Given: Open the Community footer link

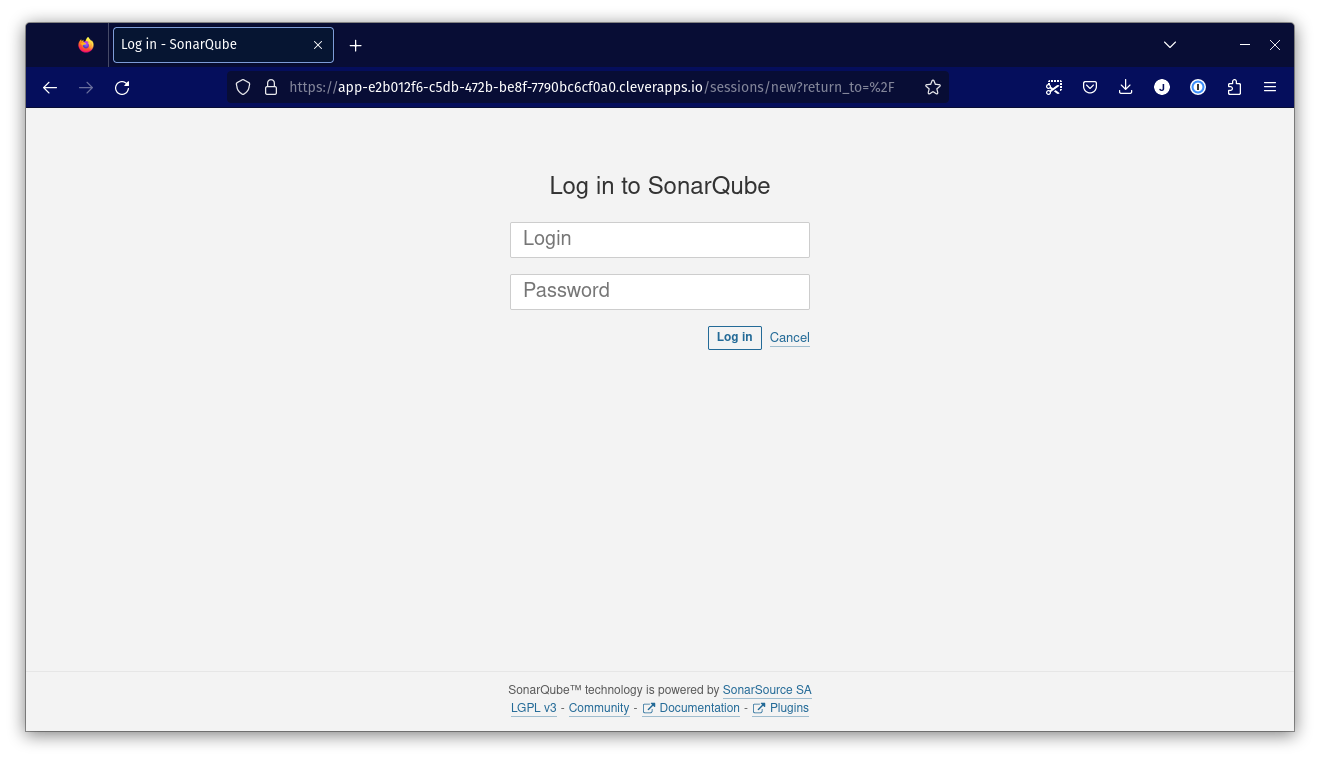Looking at the screenshot, I should coord(599,708).
